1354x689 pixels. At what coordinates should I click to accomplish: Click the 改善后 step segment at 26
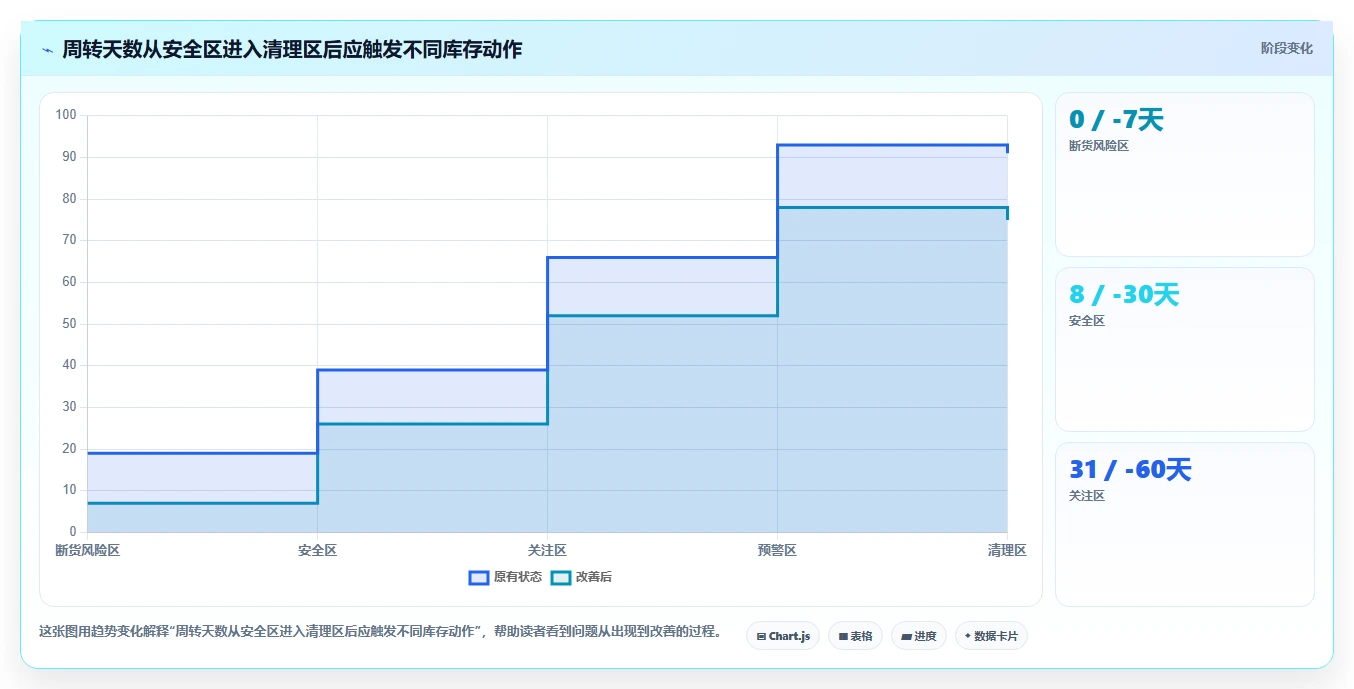432,424
